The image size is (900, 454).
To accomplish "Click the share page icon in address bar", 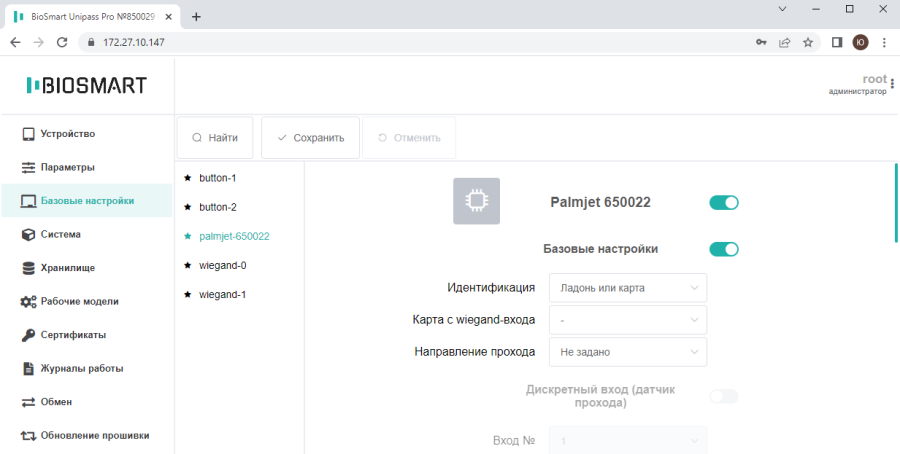I will click(x=785, y=42).
